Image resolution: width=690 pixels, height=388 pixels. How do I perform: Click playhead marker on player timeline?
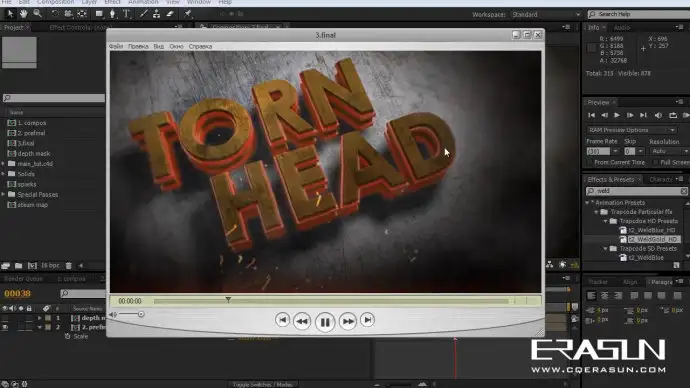click(x=228, y=300)
